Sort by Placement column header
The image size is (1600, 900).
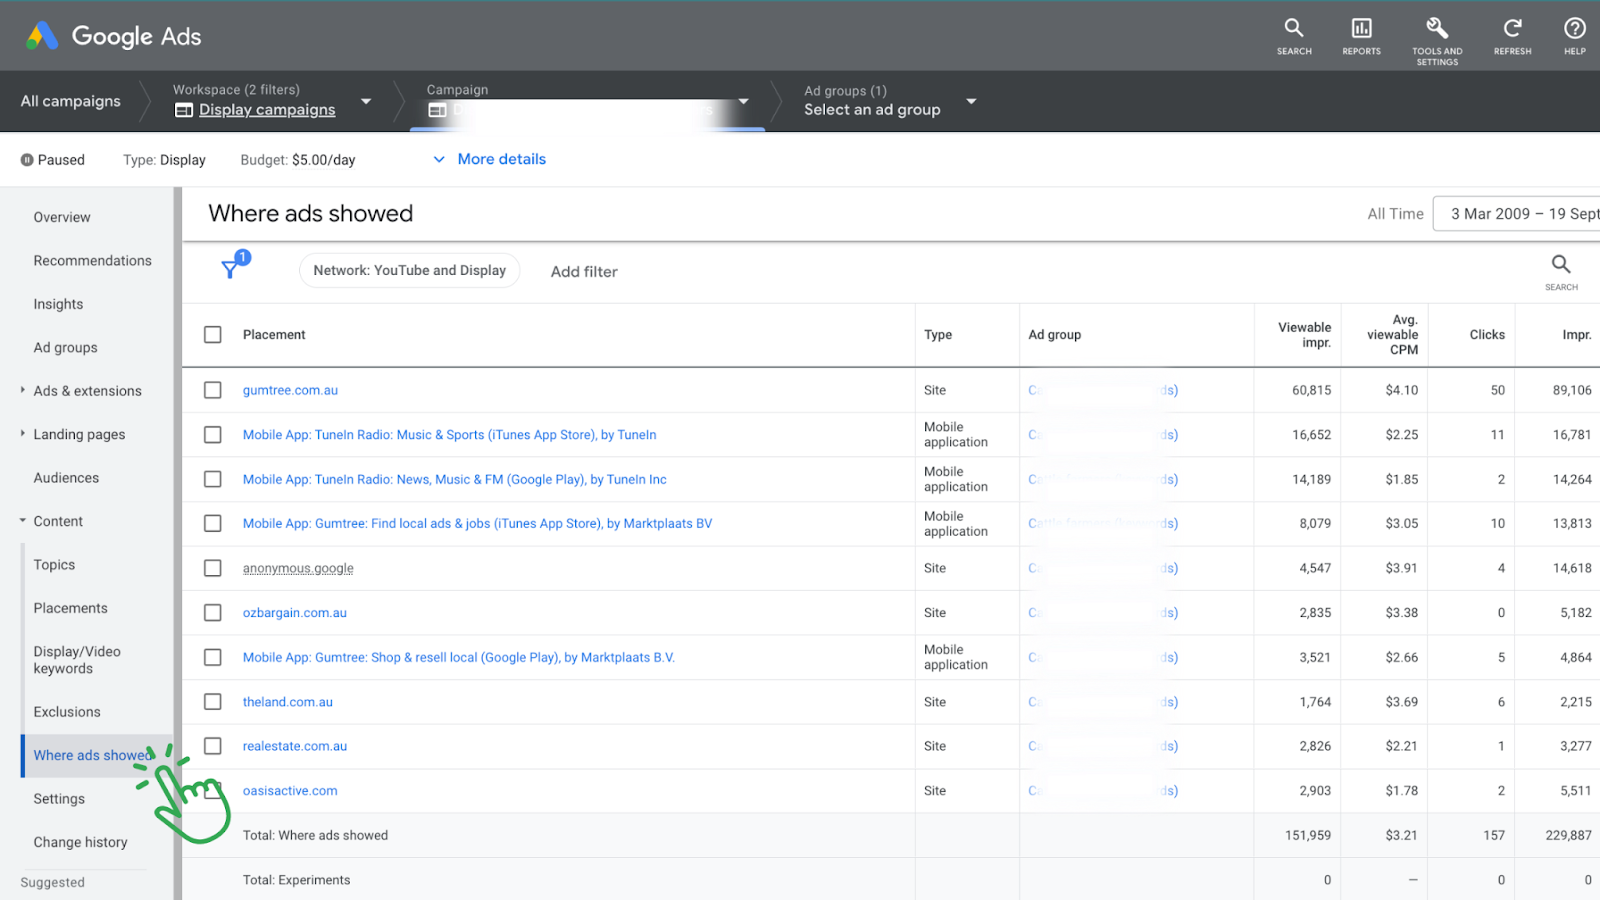click(274, 335)
